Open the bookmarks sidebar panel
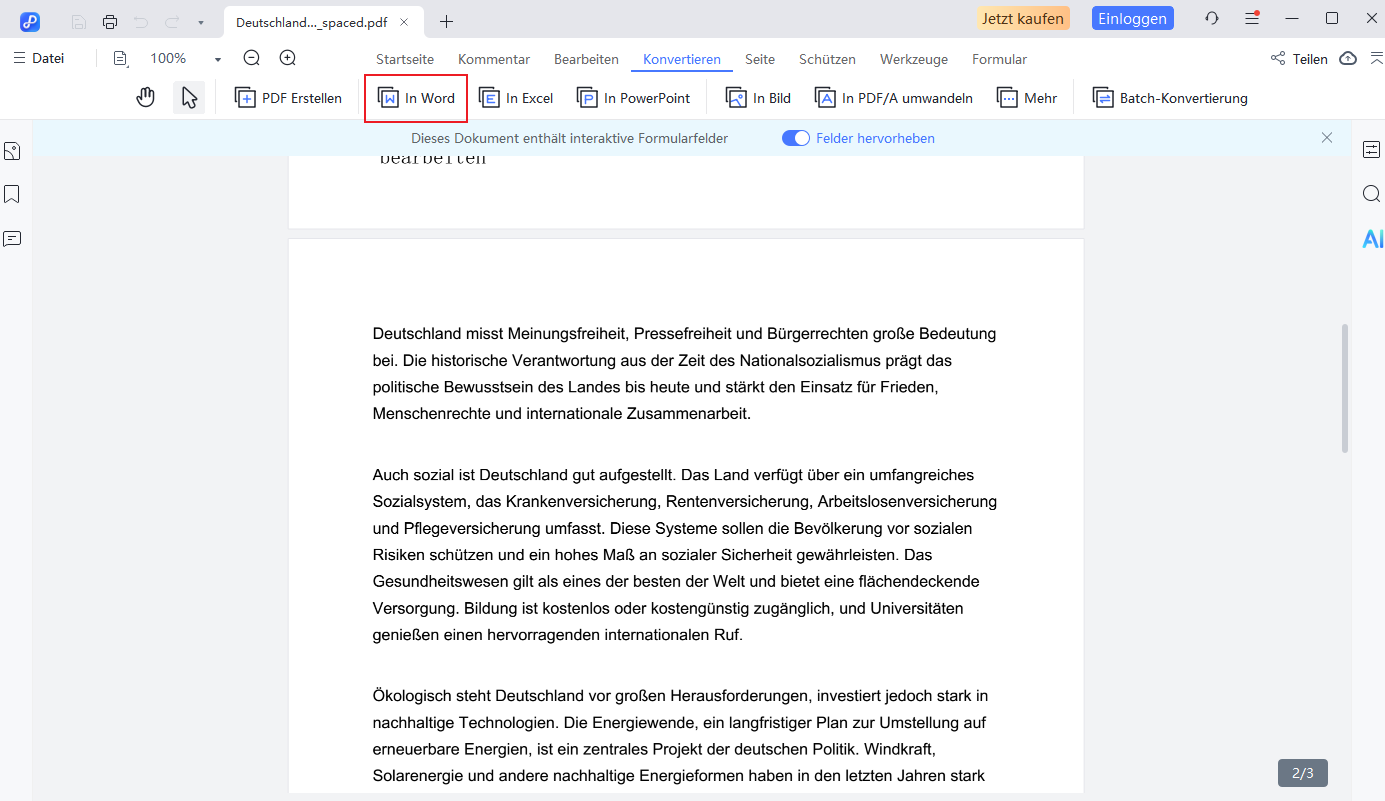Viewport: 1385px width, 801px height. 12,194
